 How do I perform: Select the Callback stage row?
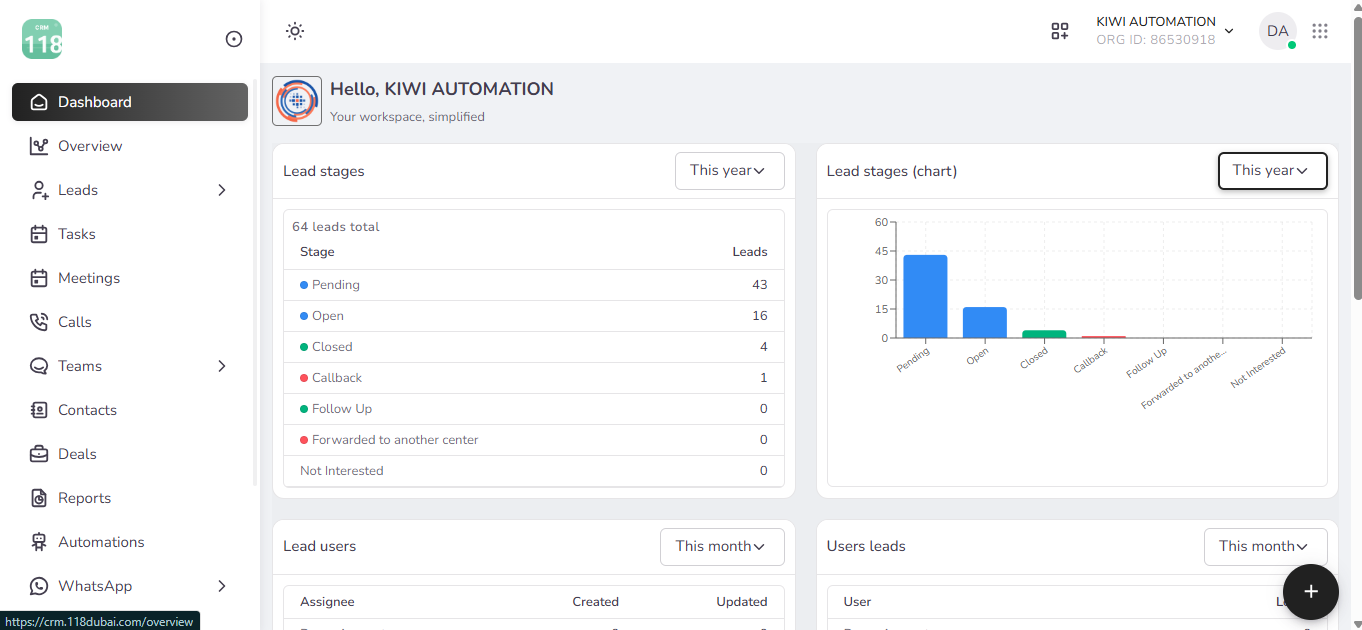(534, 378)
